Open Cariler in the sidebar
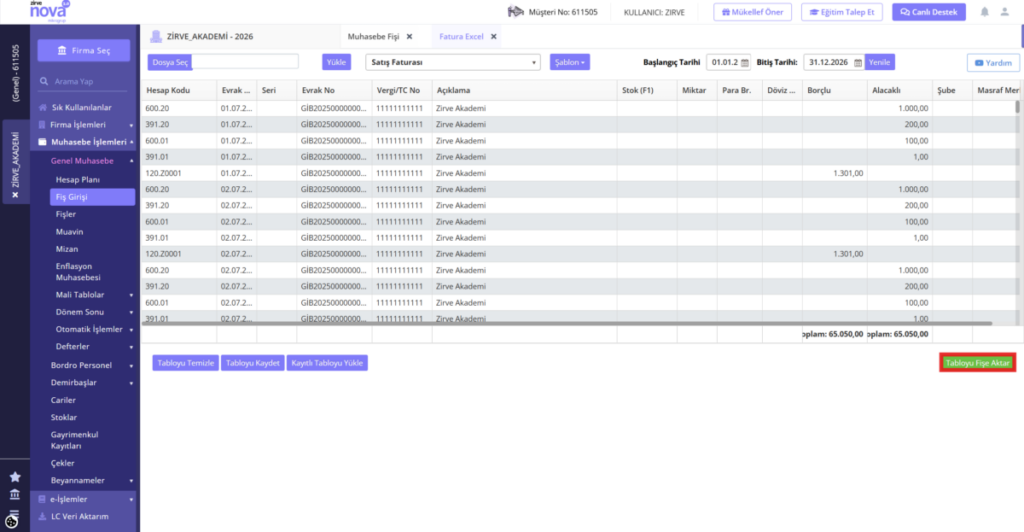 click(63, 400)
